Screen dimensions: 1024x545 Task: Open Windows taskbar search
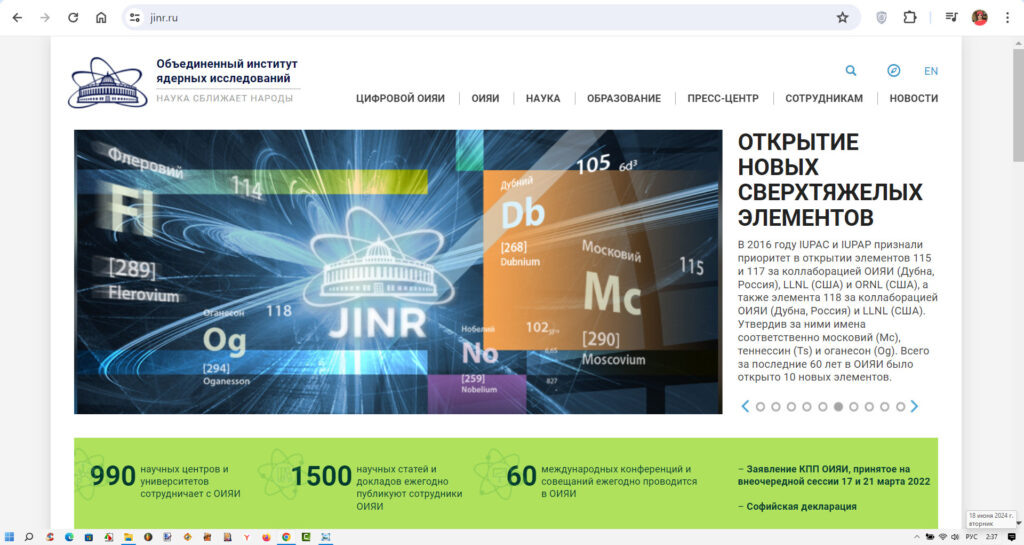pyautogui.click(x=29, y=537)
